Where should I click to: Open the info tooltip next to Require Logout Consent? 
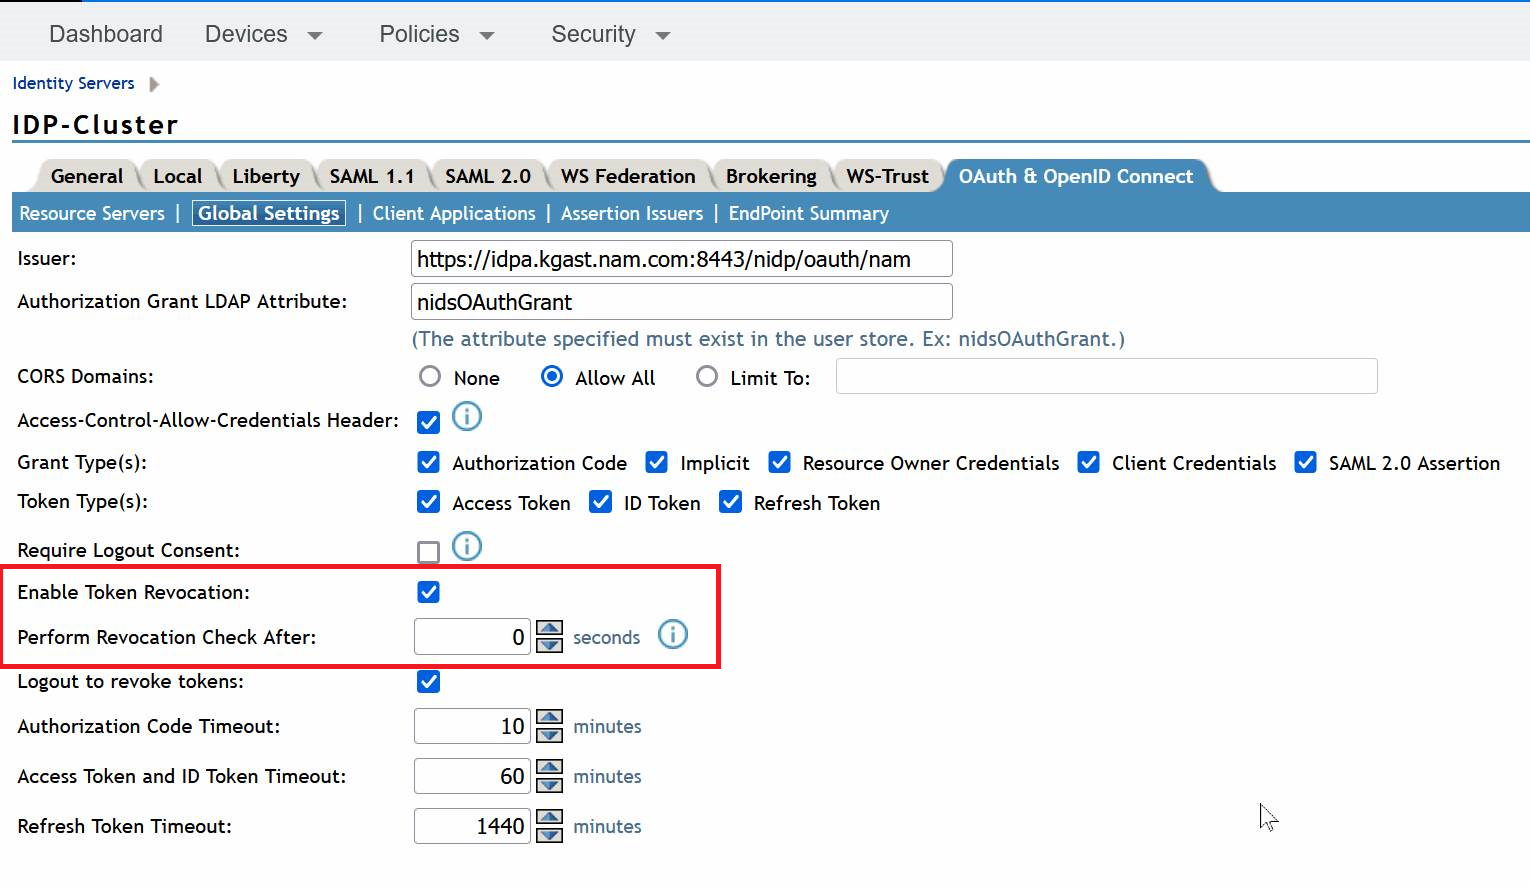click(x=466, y=546)
